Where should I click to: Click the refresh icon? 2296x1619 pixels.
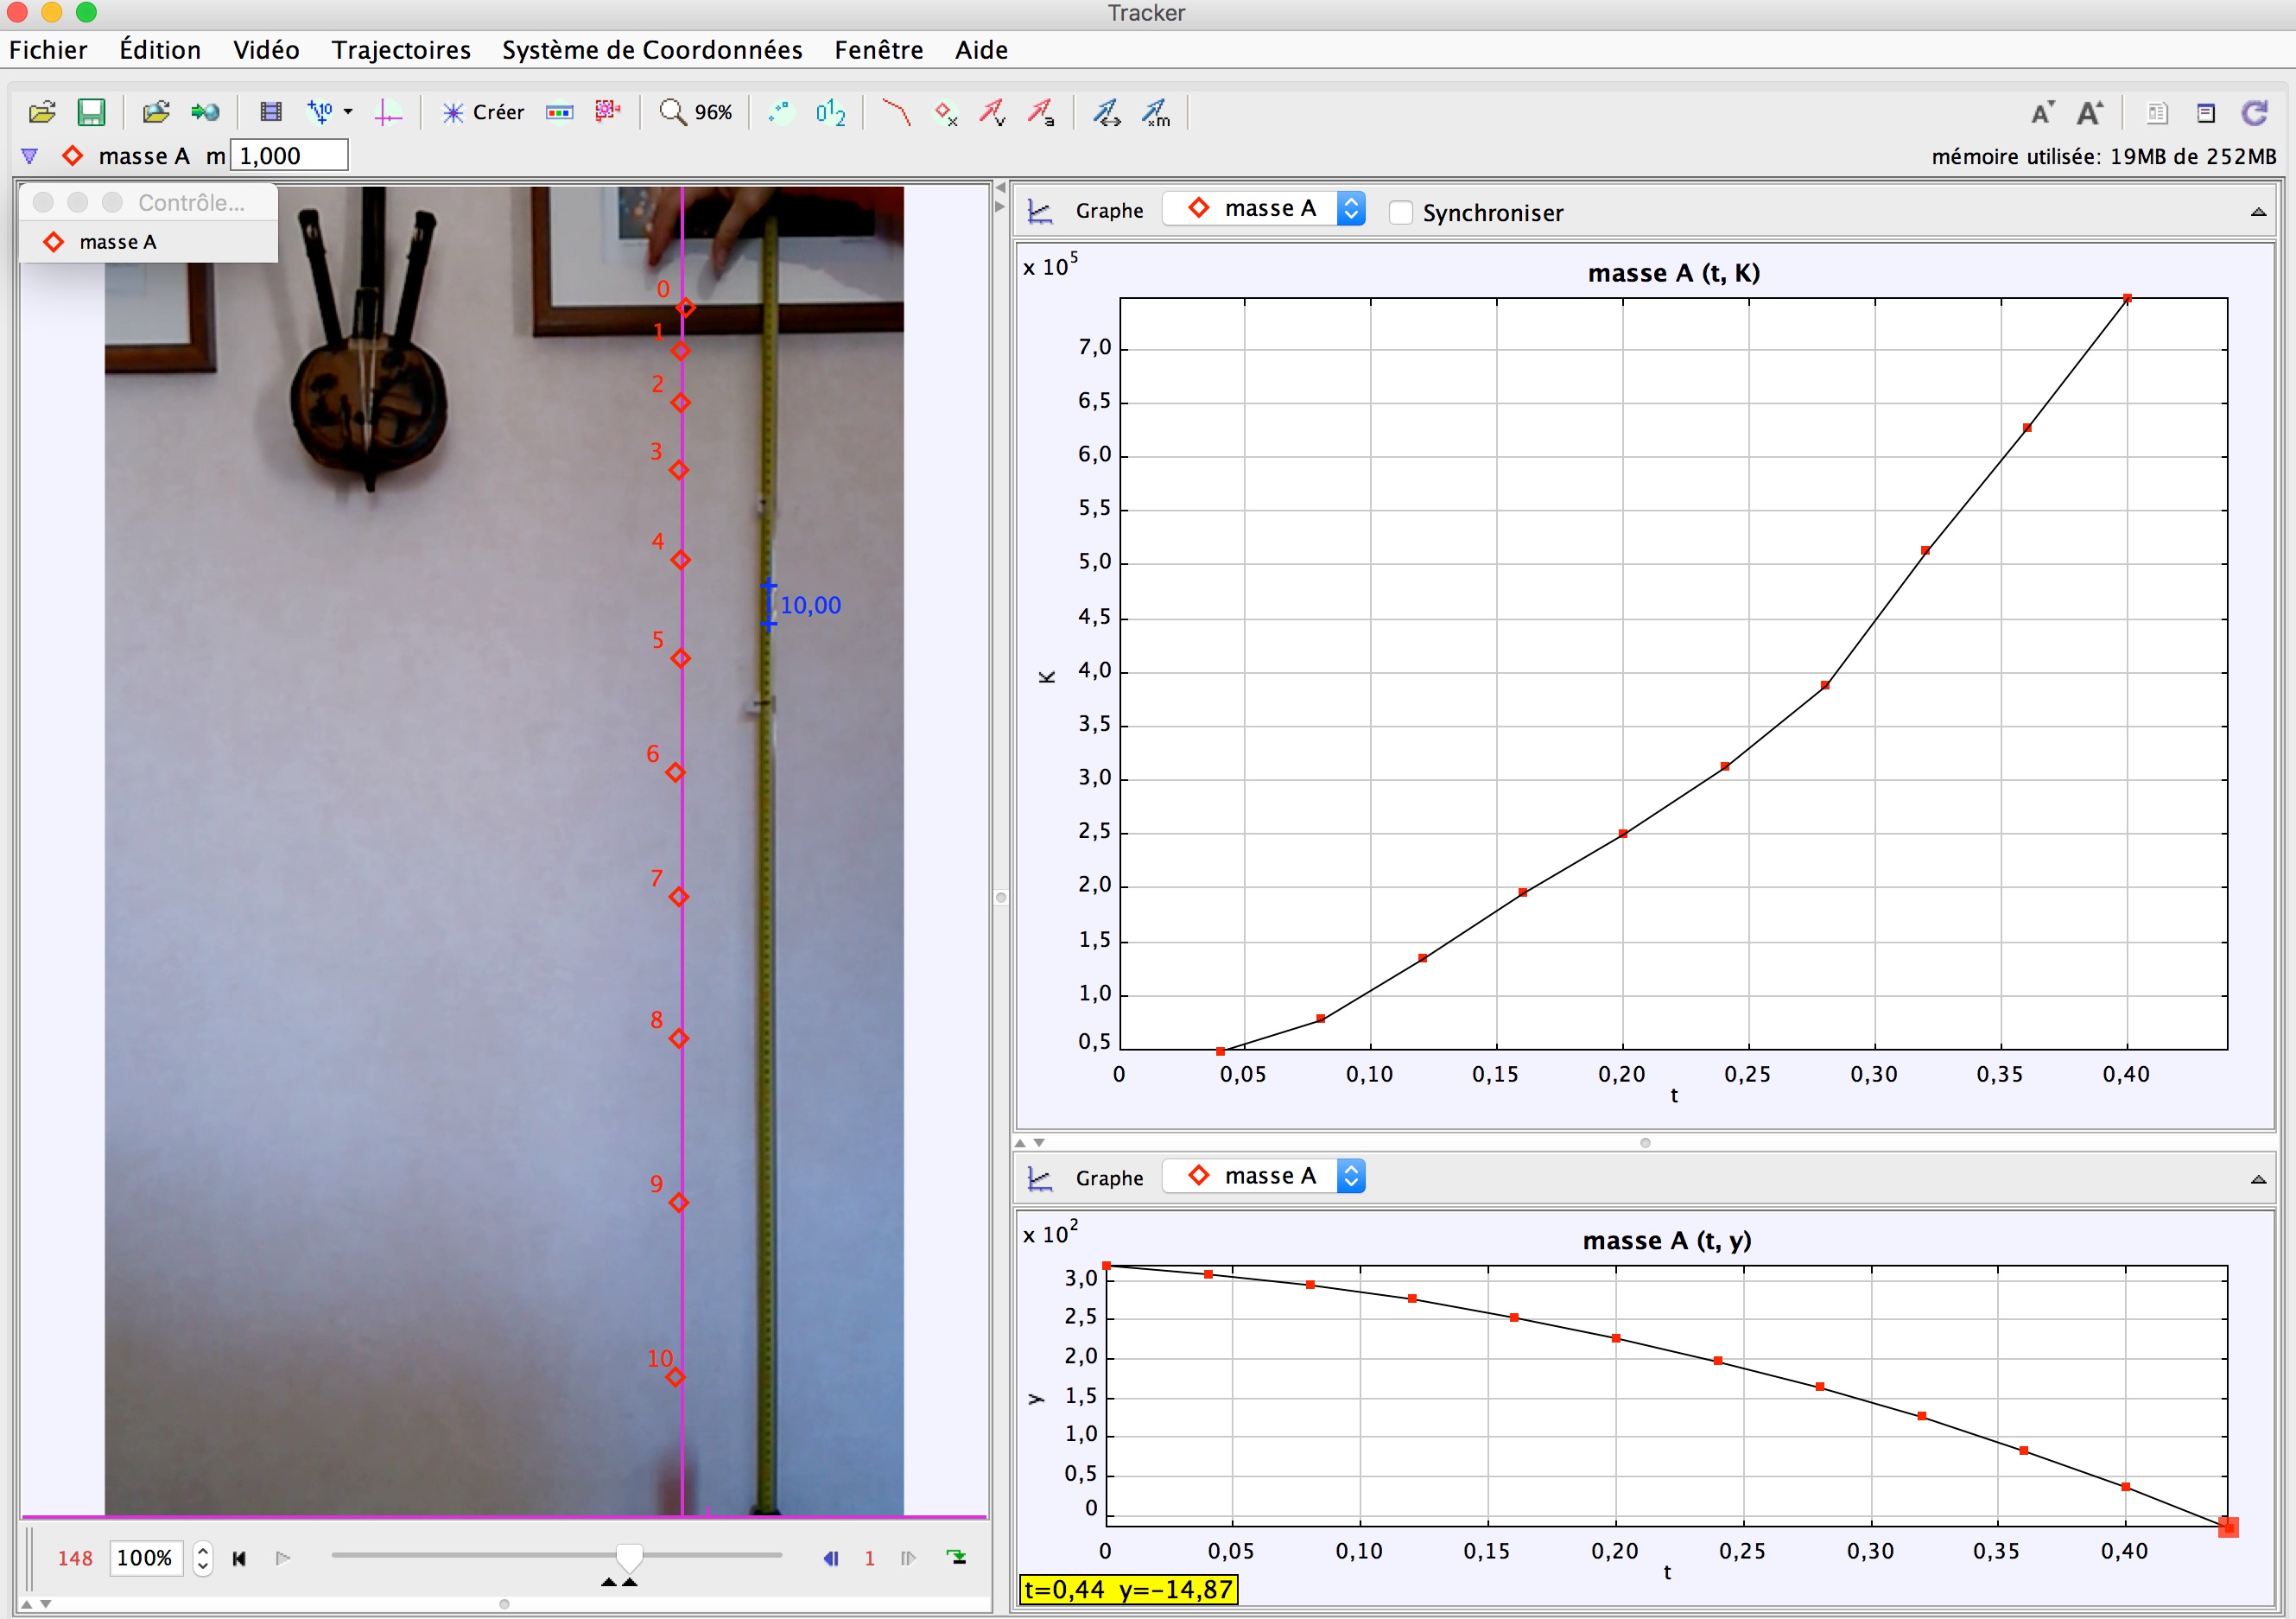[2254, 113]
